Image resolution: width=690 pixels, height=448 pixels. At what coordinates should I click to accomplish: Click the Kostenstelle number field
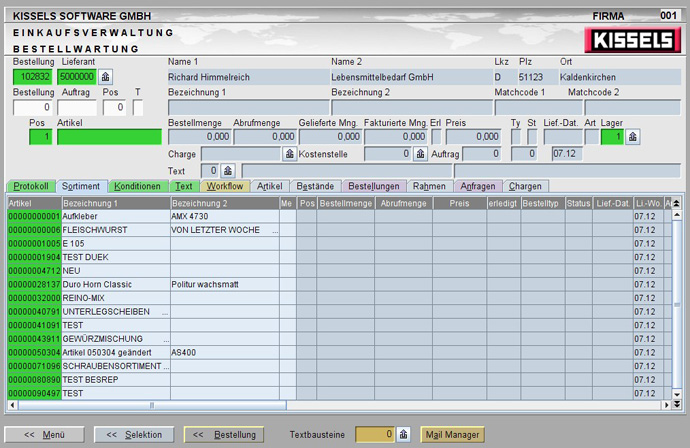click(x=388, y=154)
